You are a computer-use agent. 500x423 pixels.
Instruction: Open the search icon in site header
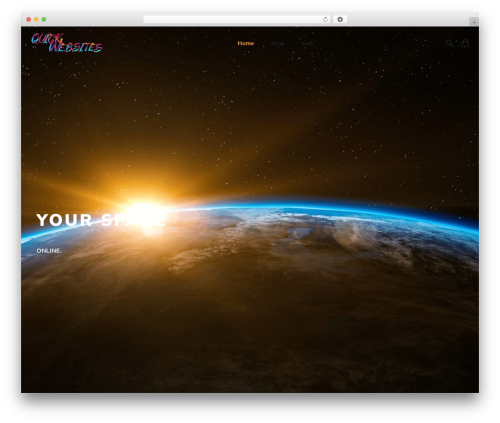pos(449,43)
